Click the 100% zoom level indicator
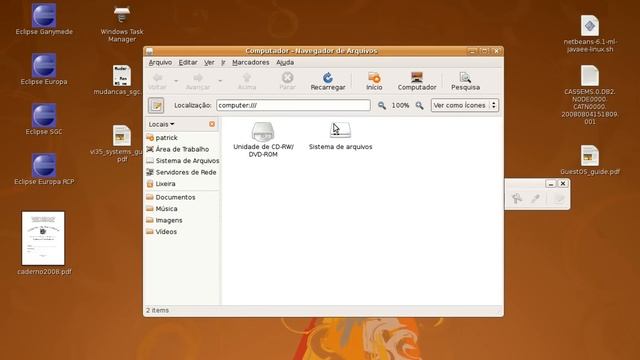The image size is (640, 360). pyautogui.click(x=400, y=105)
